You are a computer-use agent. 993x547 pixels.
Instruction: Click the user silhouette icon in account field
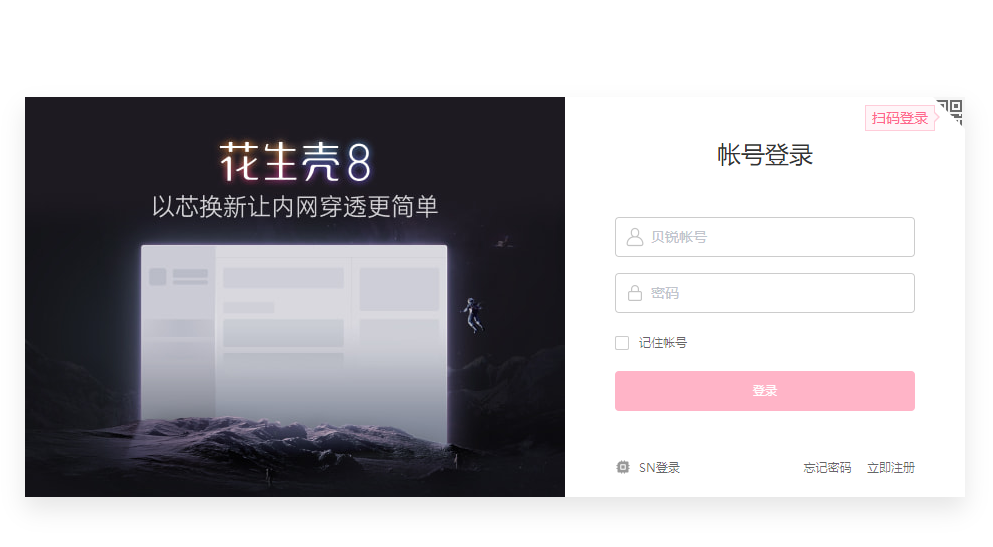point(635,237)
